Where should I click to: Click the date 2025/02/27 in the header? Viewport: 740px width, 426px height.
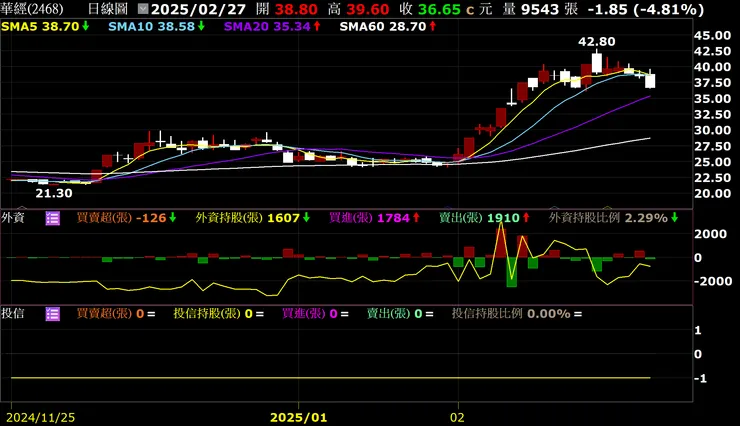tap(198, 9)
